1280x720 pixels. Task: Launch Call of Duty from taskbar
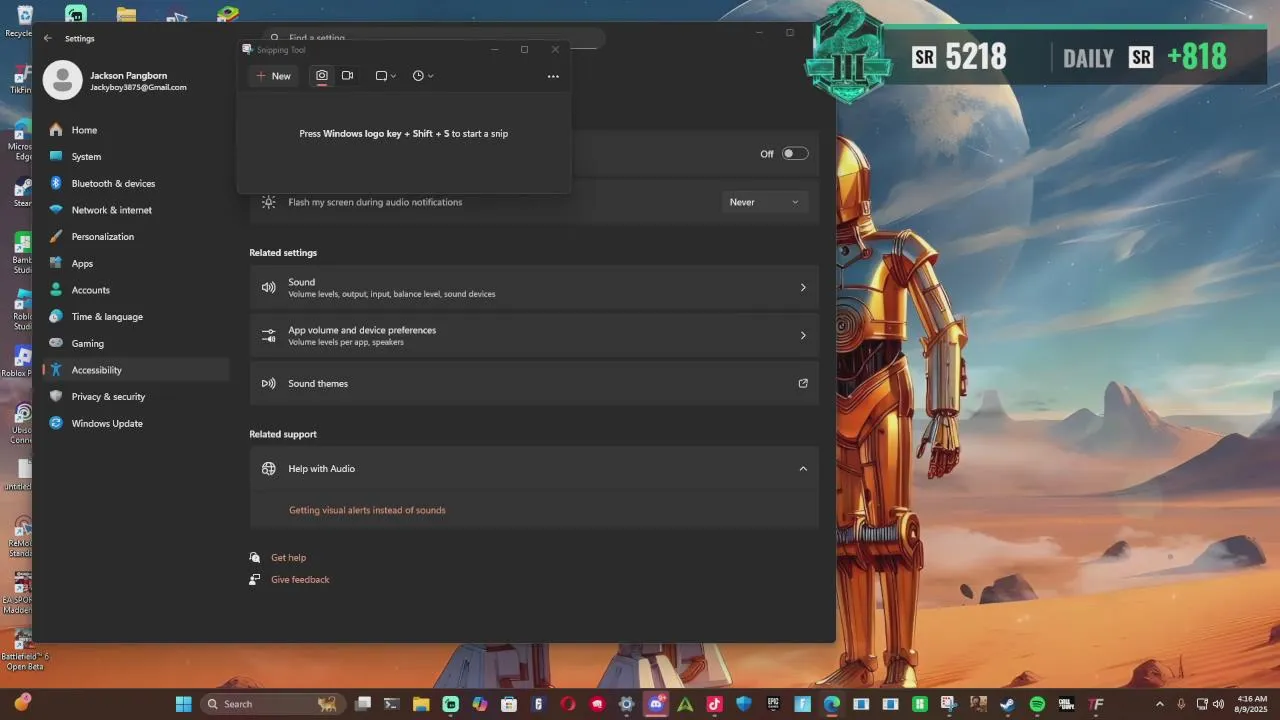(1066, 704)
